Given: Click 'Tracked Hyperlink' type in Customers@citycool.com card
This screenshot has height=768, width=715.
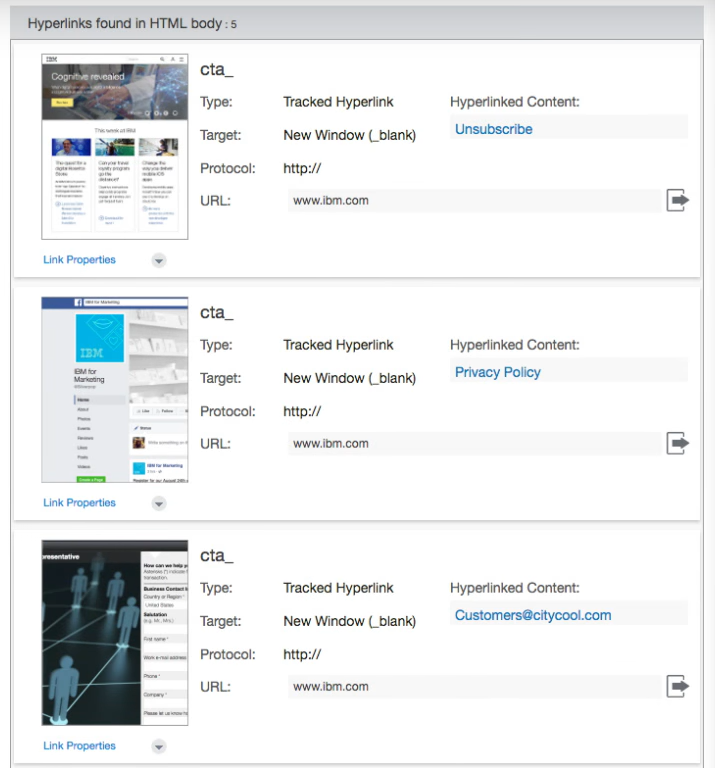Looking at the screenshot, I should point(338,588).
